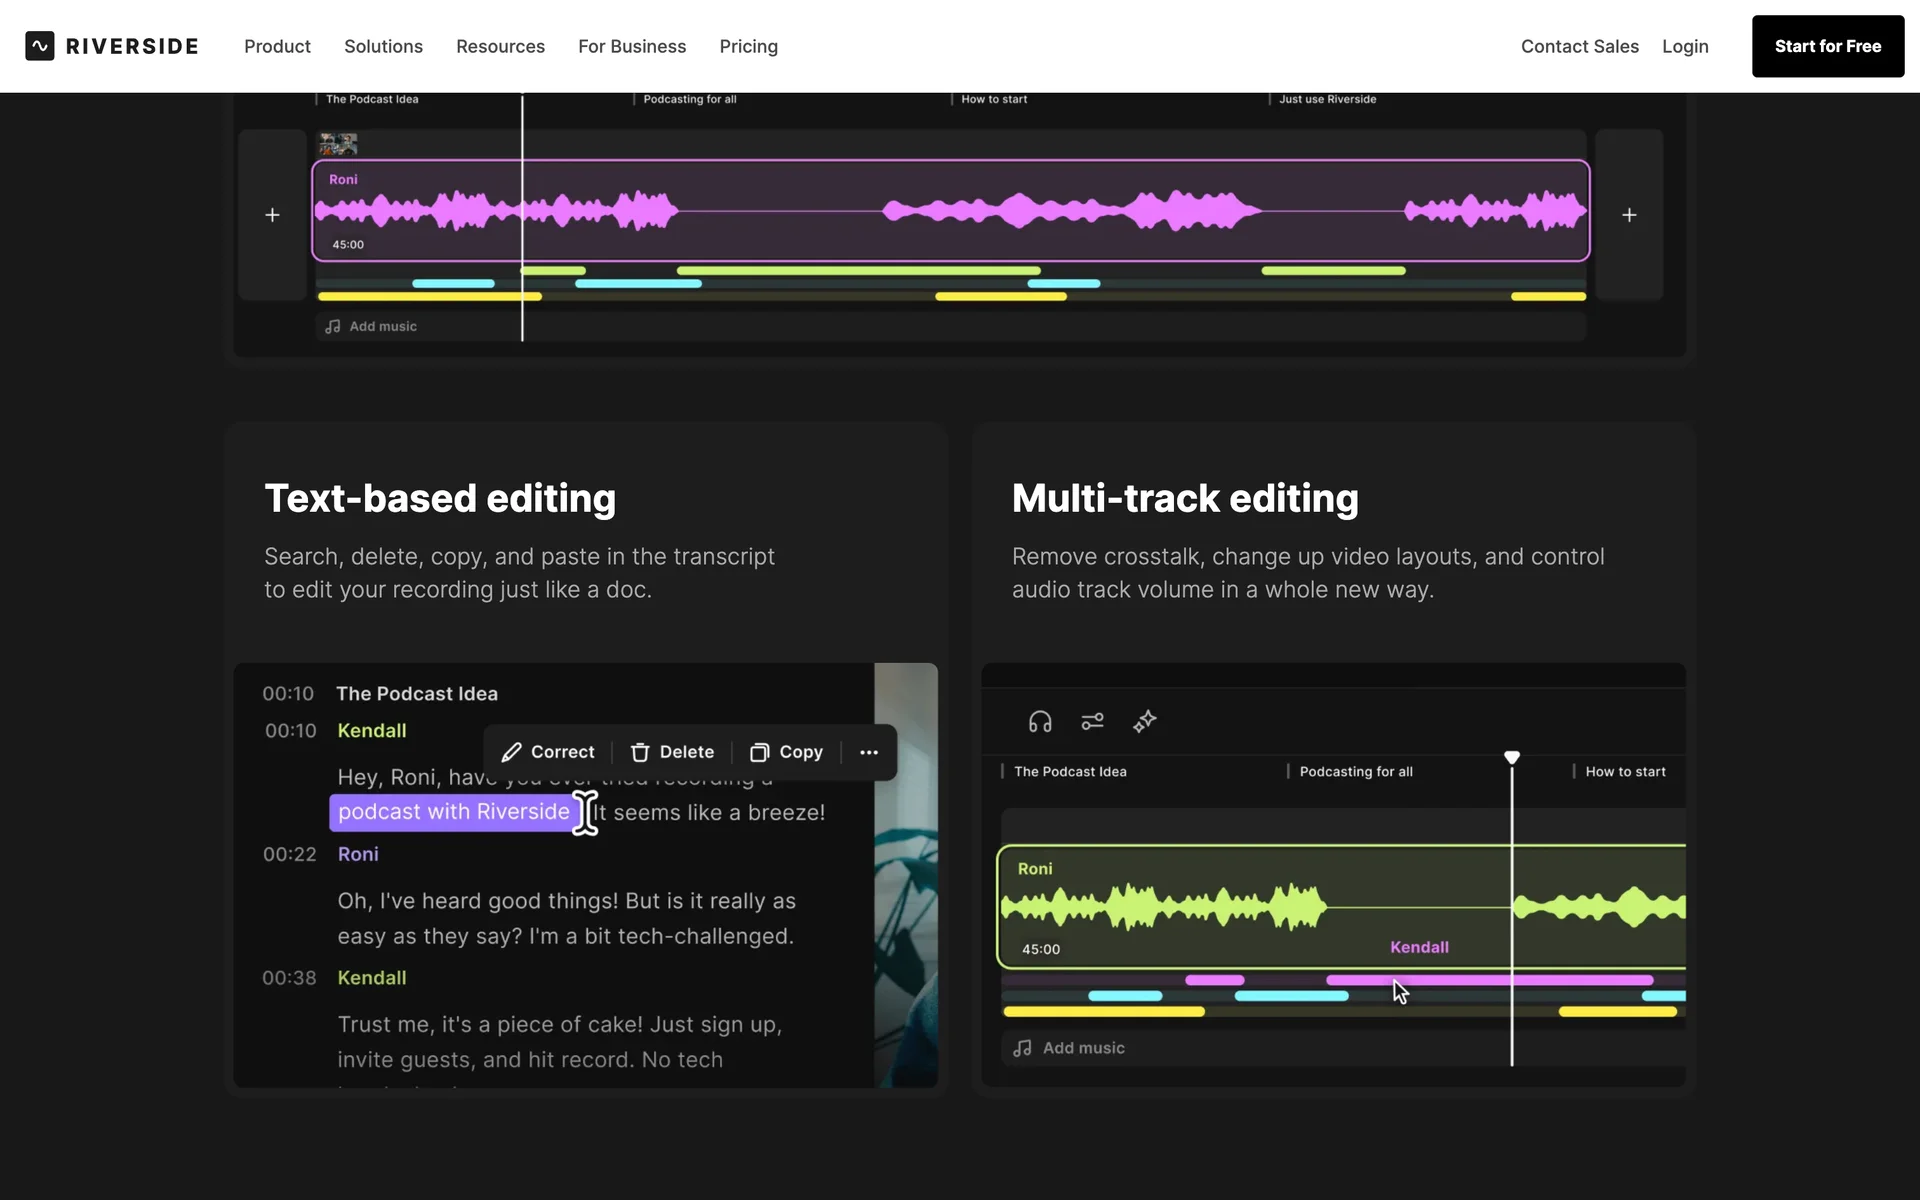Open the Product menu

[x=277, y=46]
